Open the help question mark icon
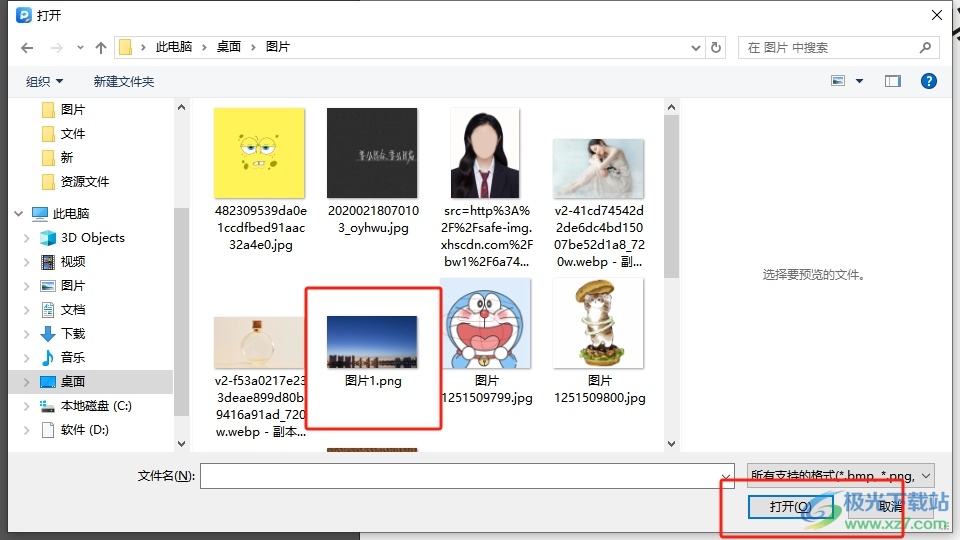The width and height of the screenshot is (960, 540). (x=928, y=81)
